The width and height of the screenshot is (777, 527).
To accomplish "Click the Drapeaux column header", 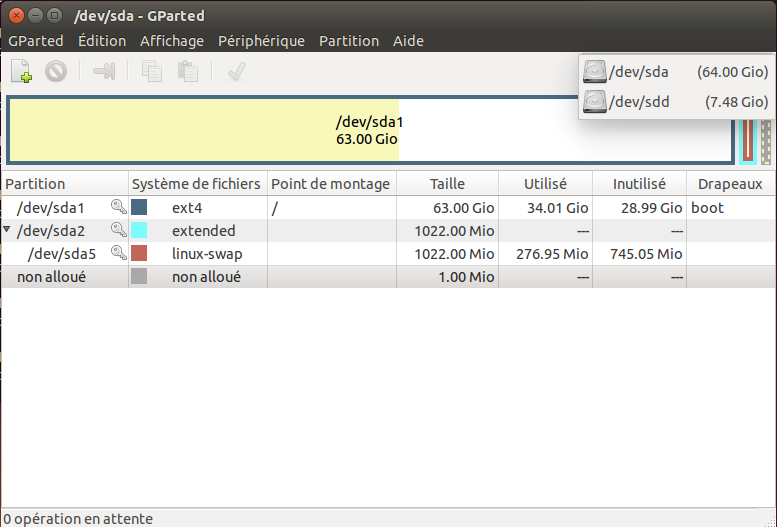I will coord(730,184).
